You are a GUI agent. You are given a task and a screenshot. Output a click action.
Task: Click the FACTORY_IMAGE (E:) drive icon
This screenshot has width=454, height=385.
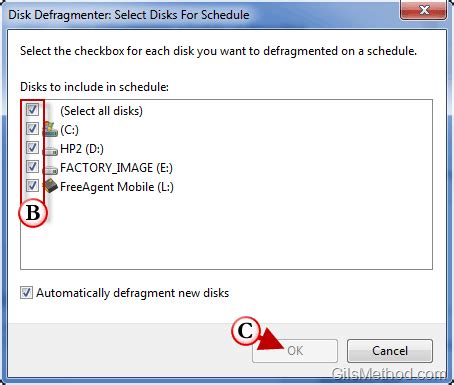point(50,170)
